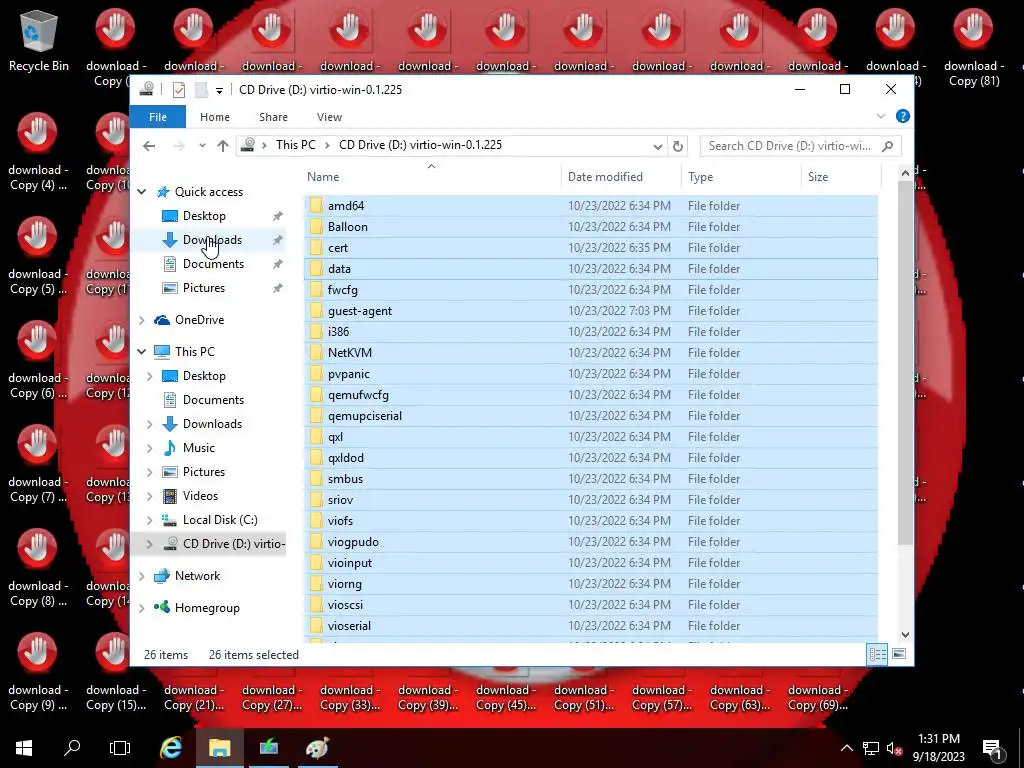Sort by the Type column header
This screenshot has width=1024, height=768.
click(x=741, y=177)
